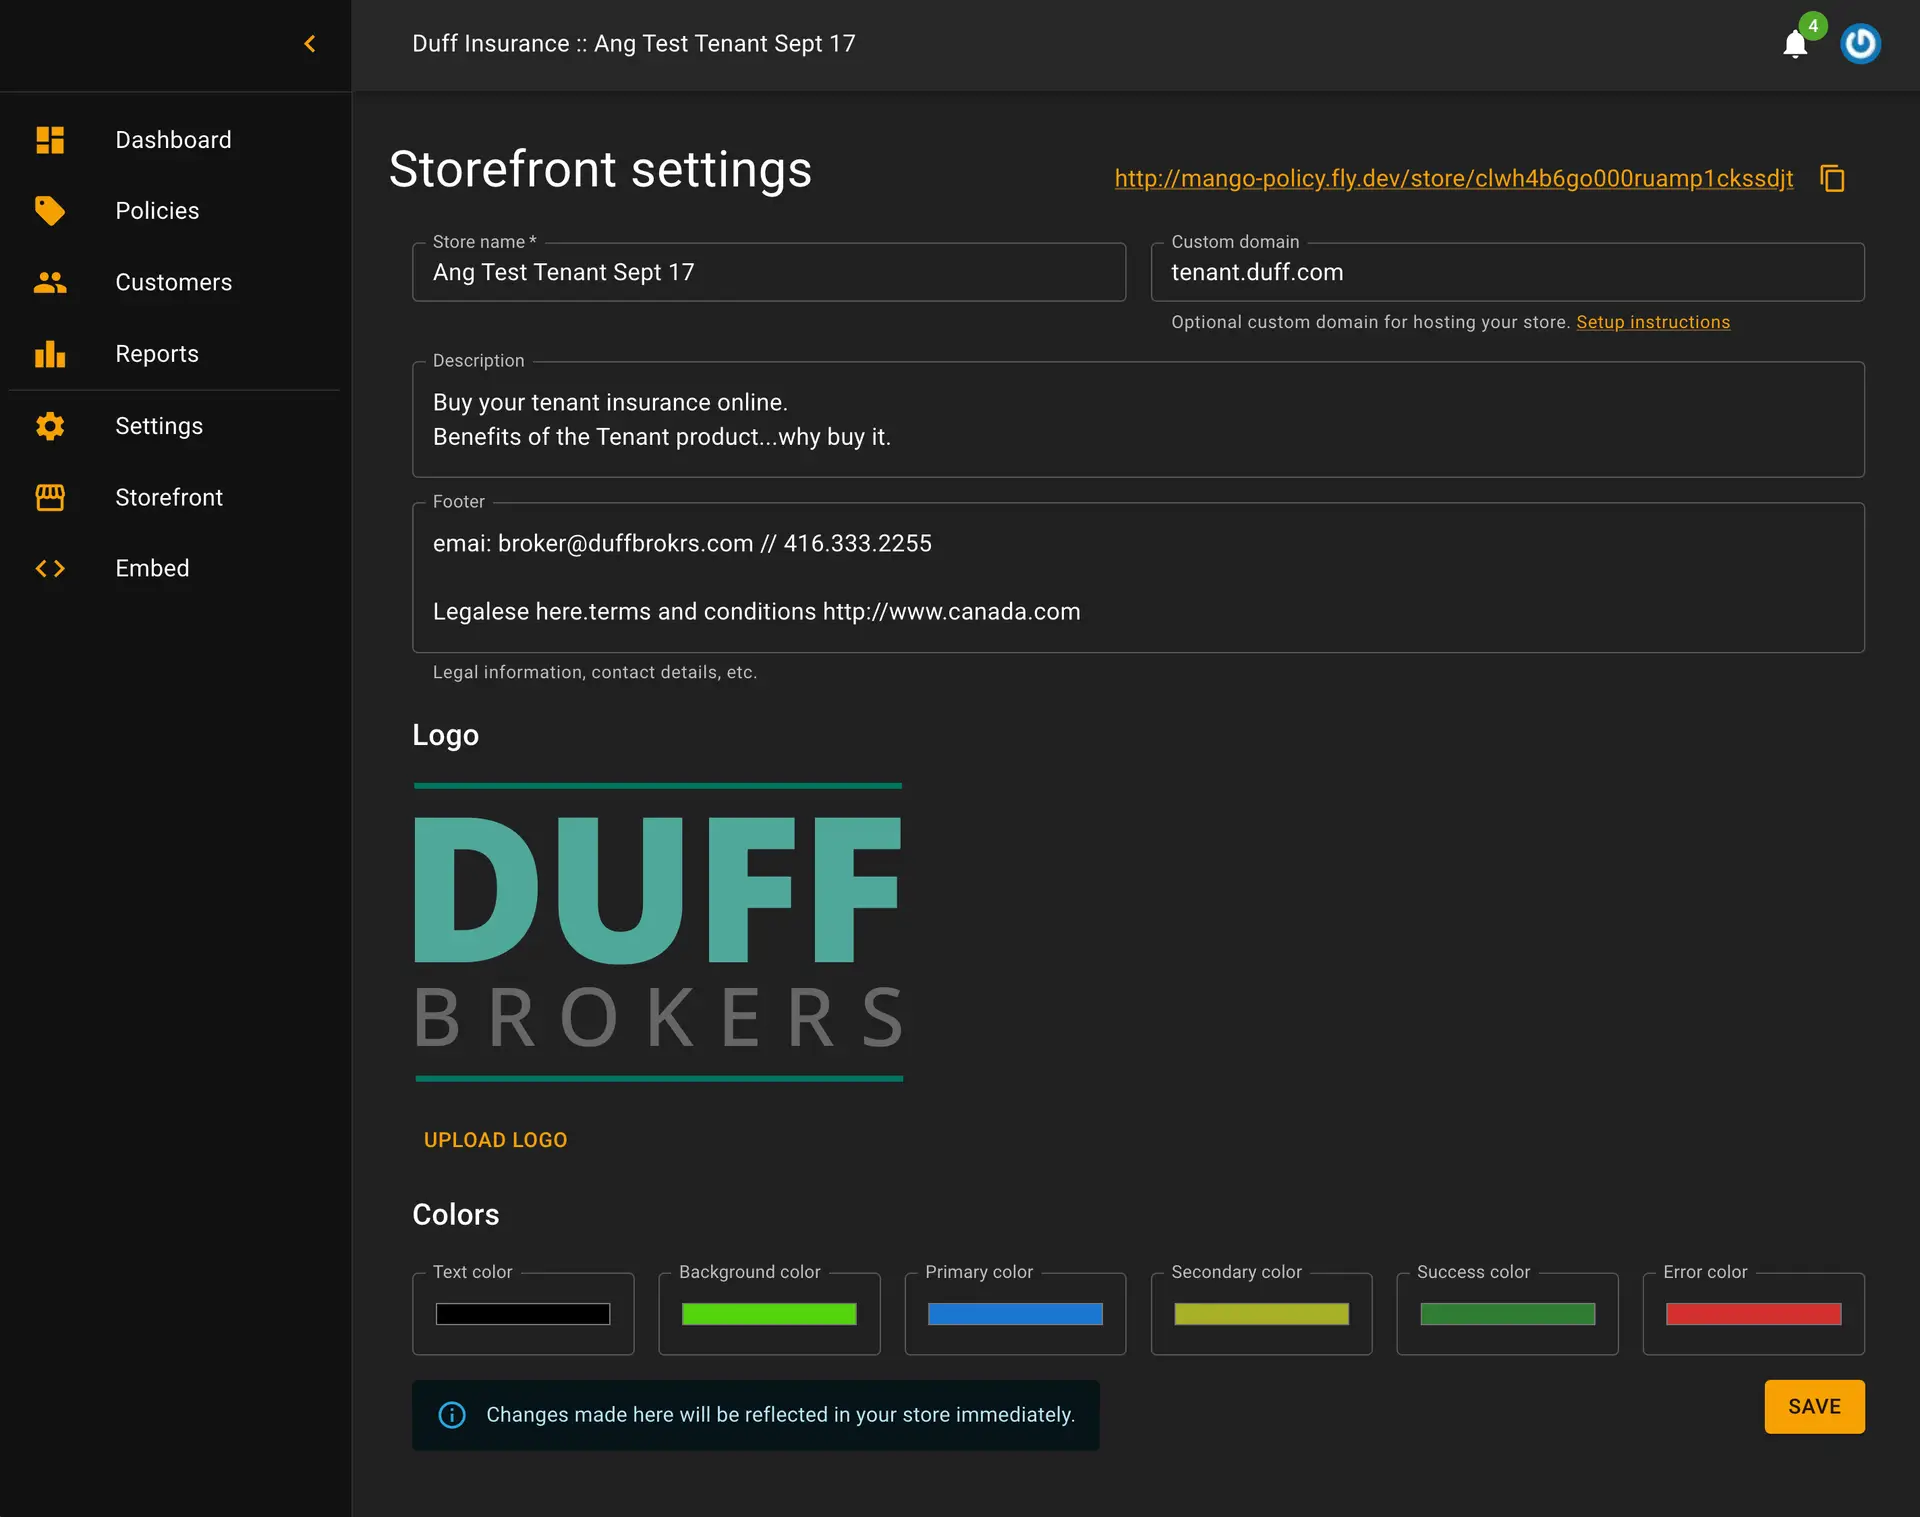Focus the Store name input field
Viewport: 1920px width, 1517px height.
click(x=769, y=272)
